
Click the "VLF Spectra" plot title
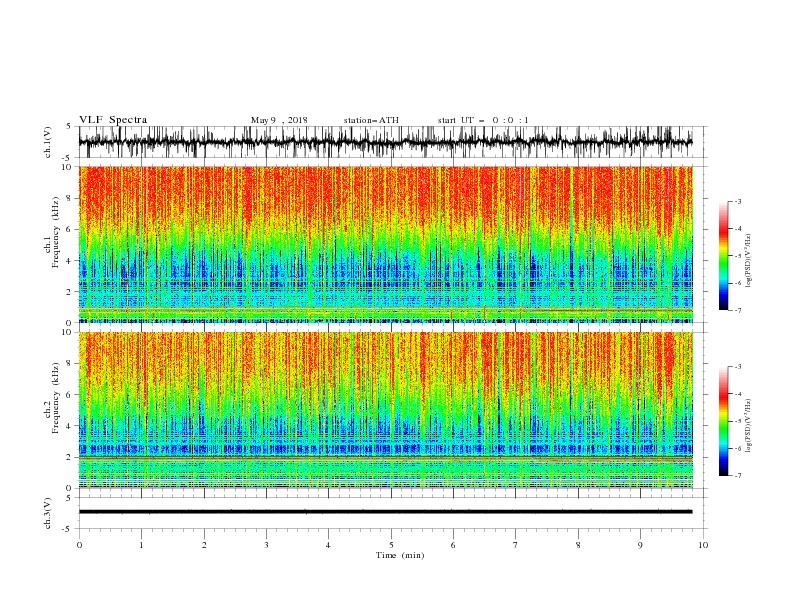(x=113, y=120)
